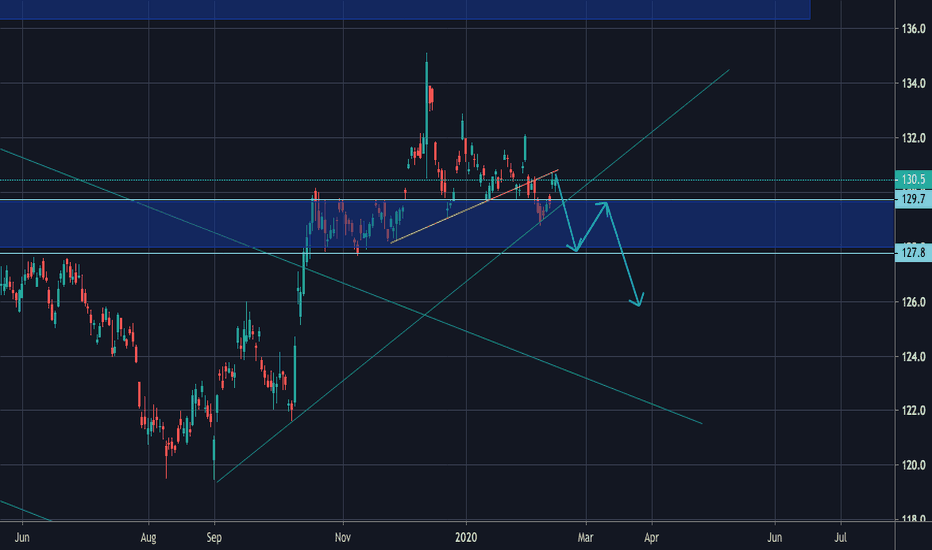
Task: Click the Jun 2019 label on time axis
Action: (x=22, y=538)
